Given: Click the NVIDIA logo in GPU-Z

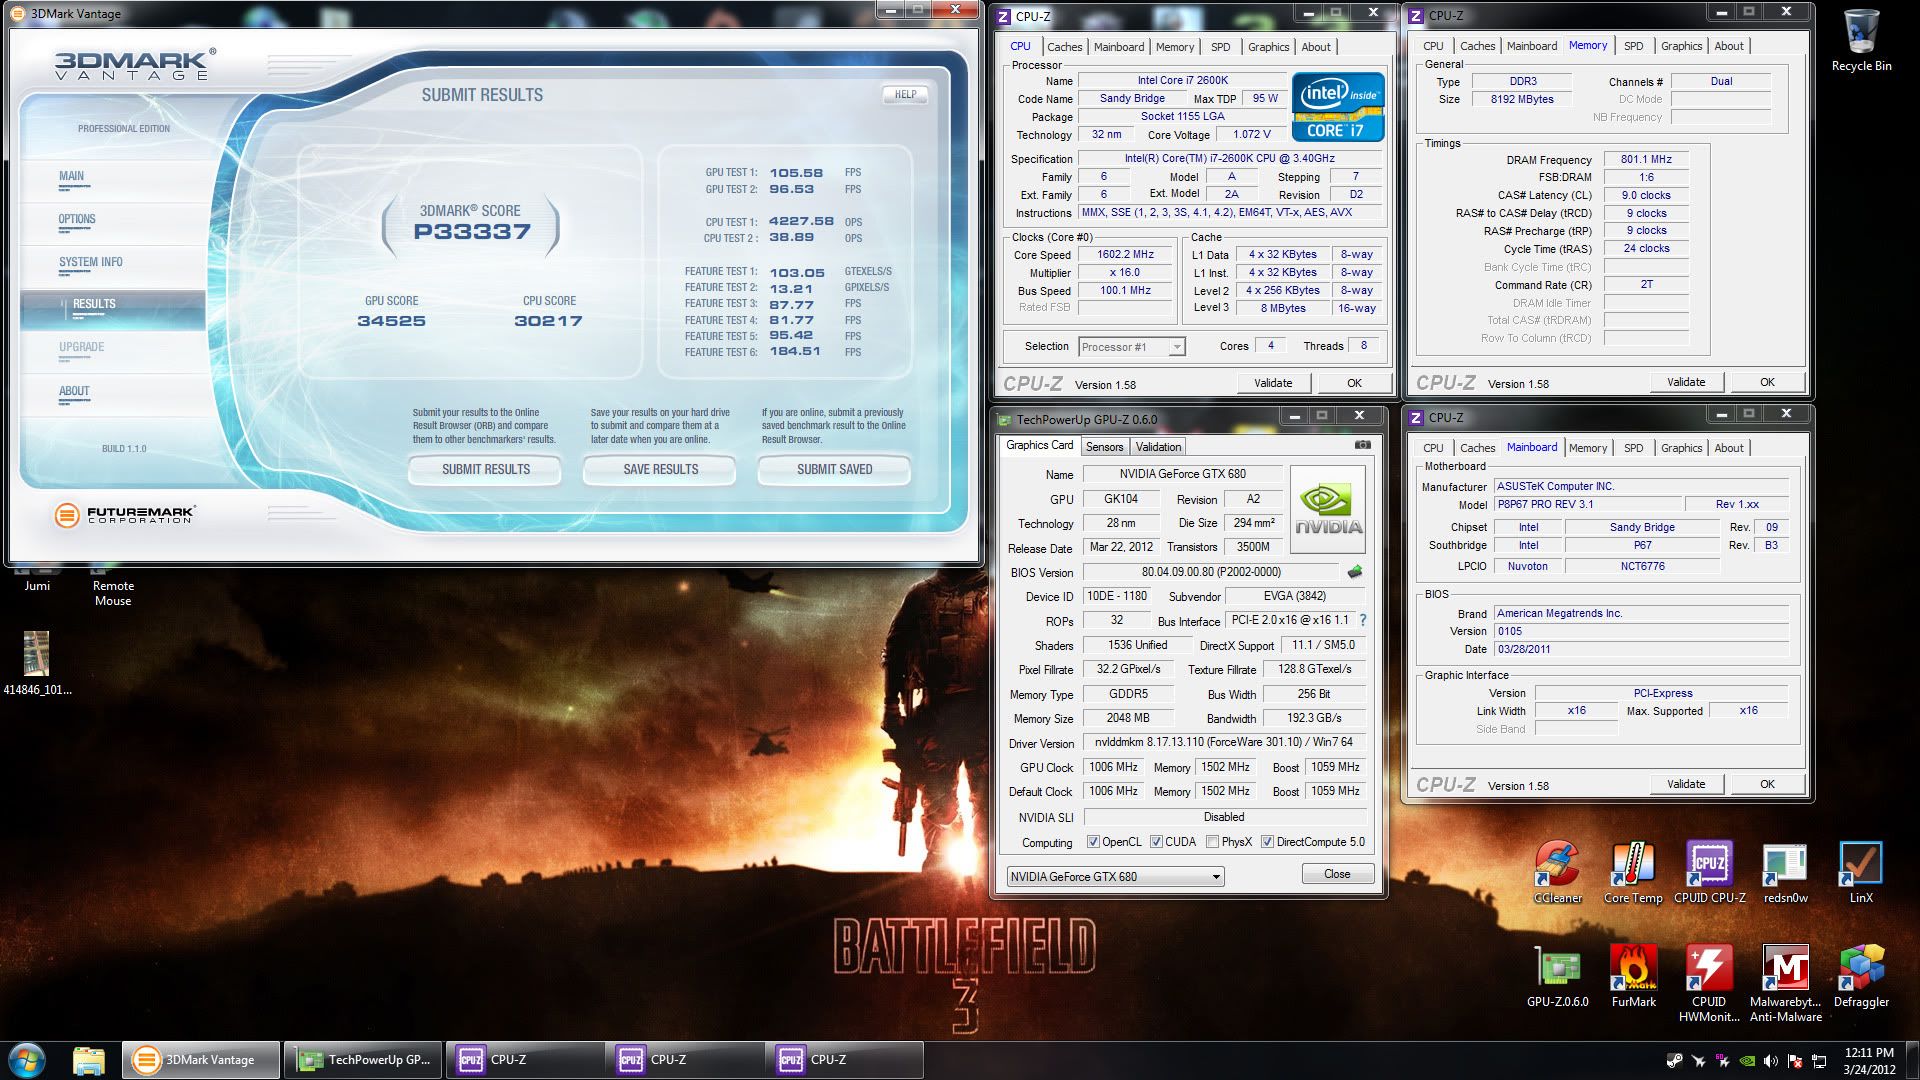Looking at the screenshot, I should pos(1328,510).
